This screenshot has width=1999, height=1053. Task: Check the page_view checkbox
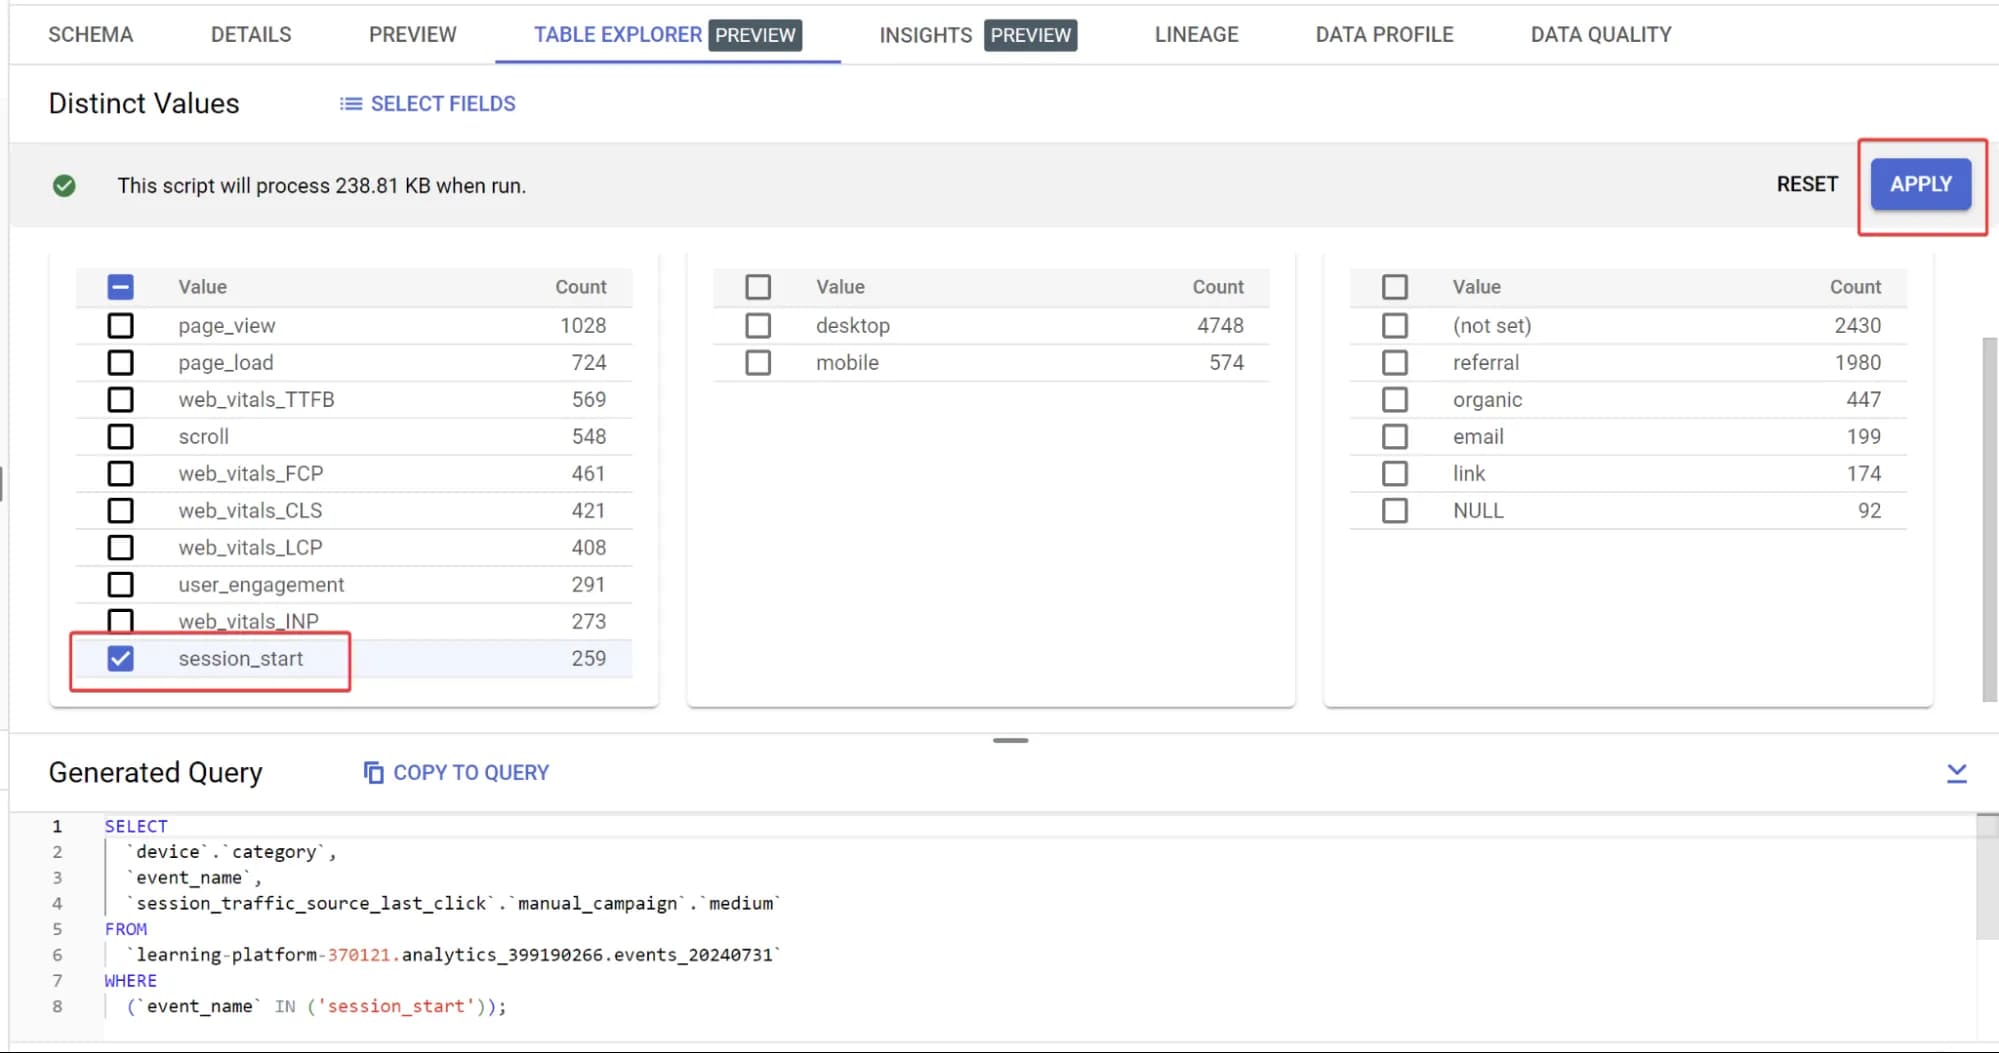[120, 326]
